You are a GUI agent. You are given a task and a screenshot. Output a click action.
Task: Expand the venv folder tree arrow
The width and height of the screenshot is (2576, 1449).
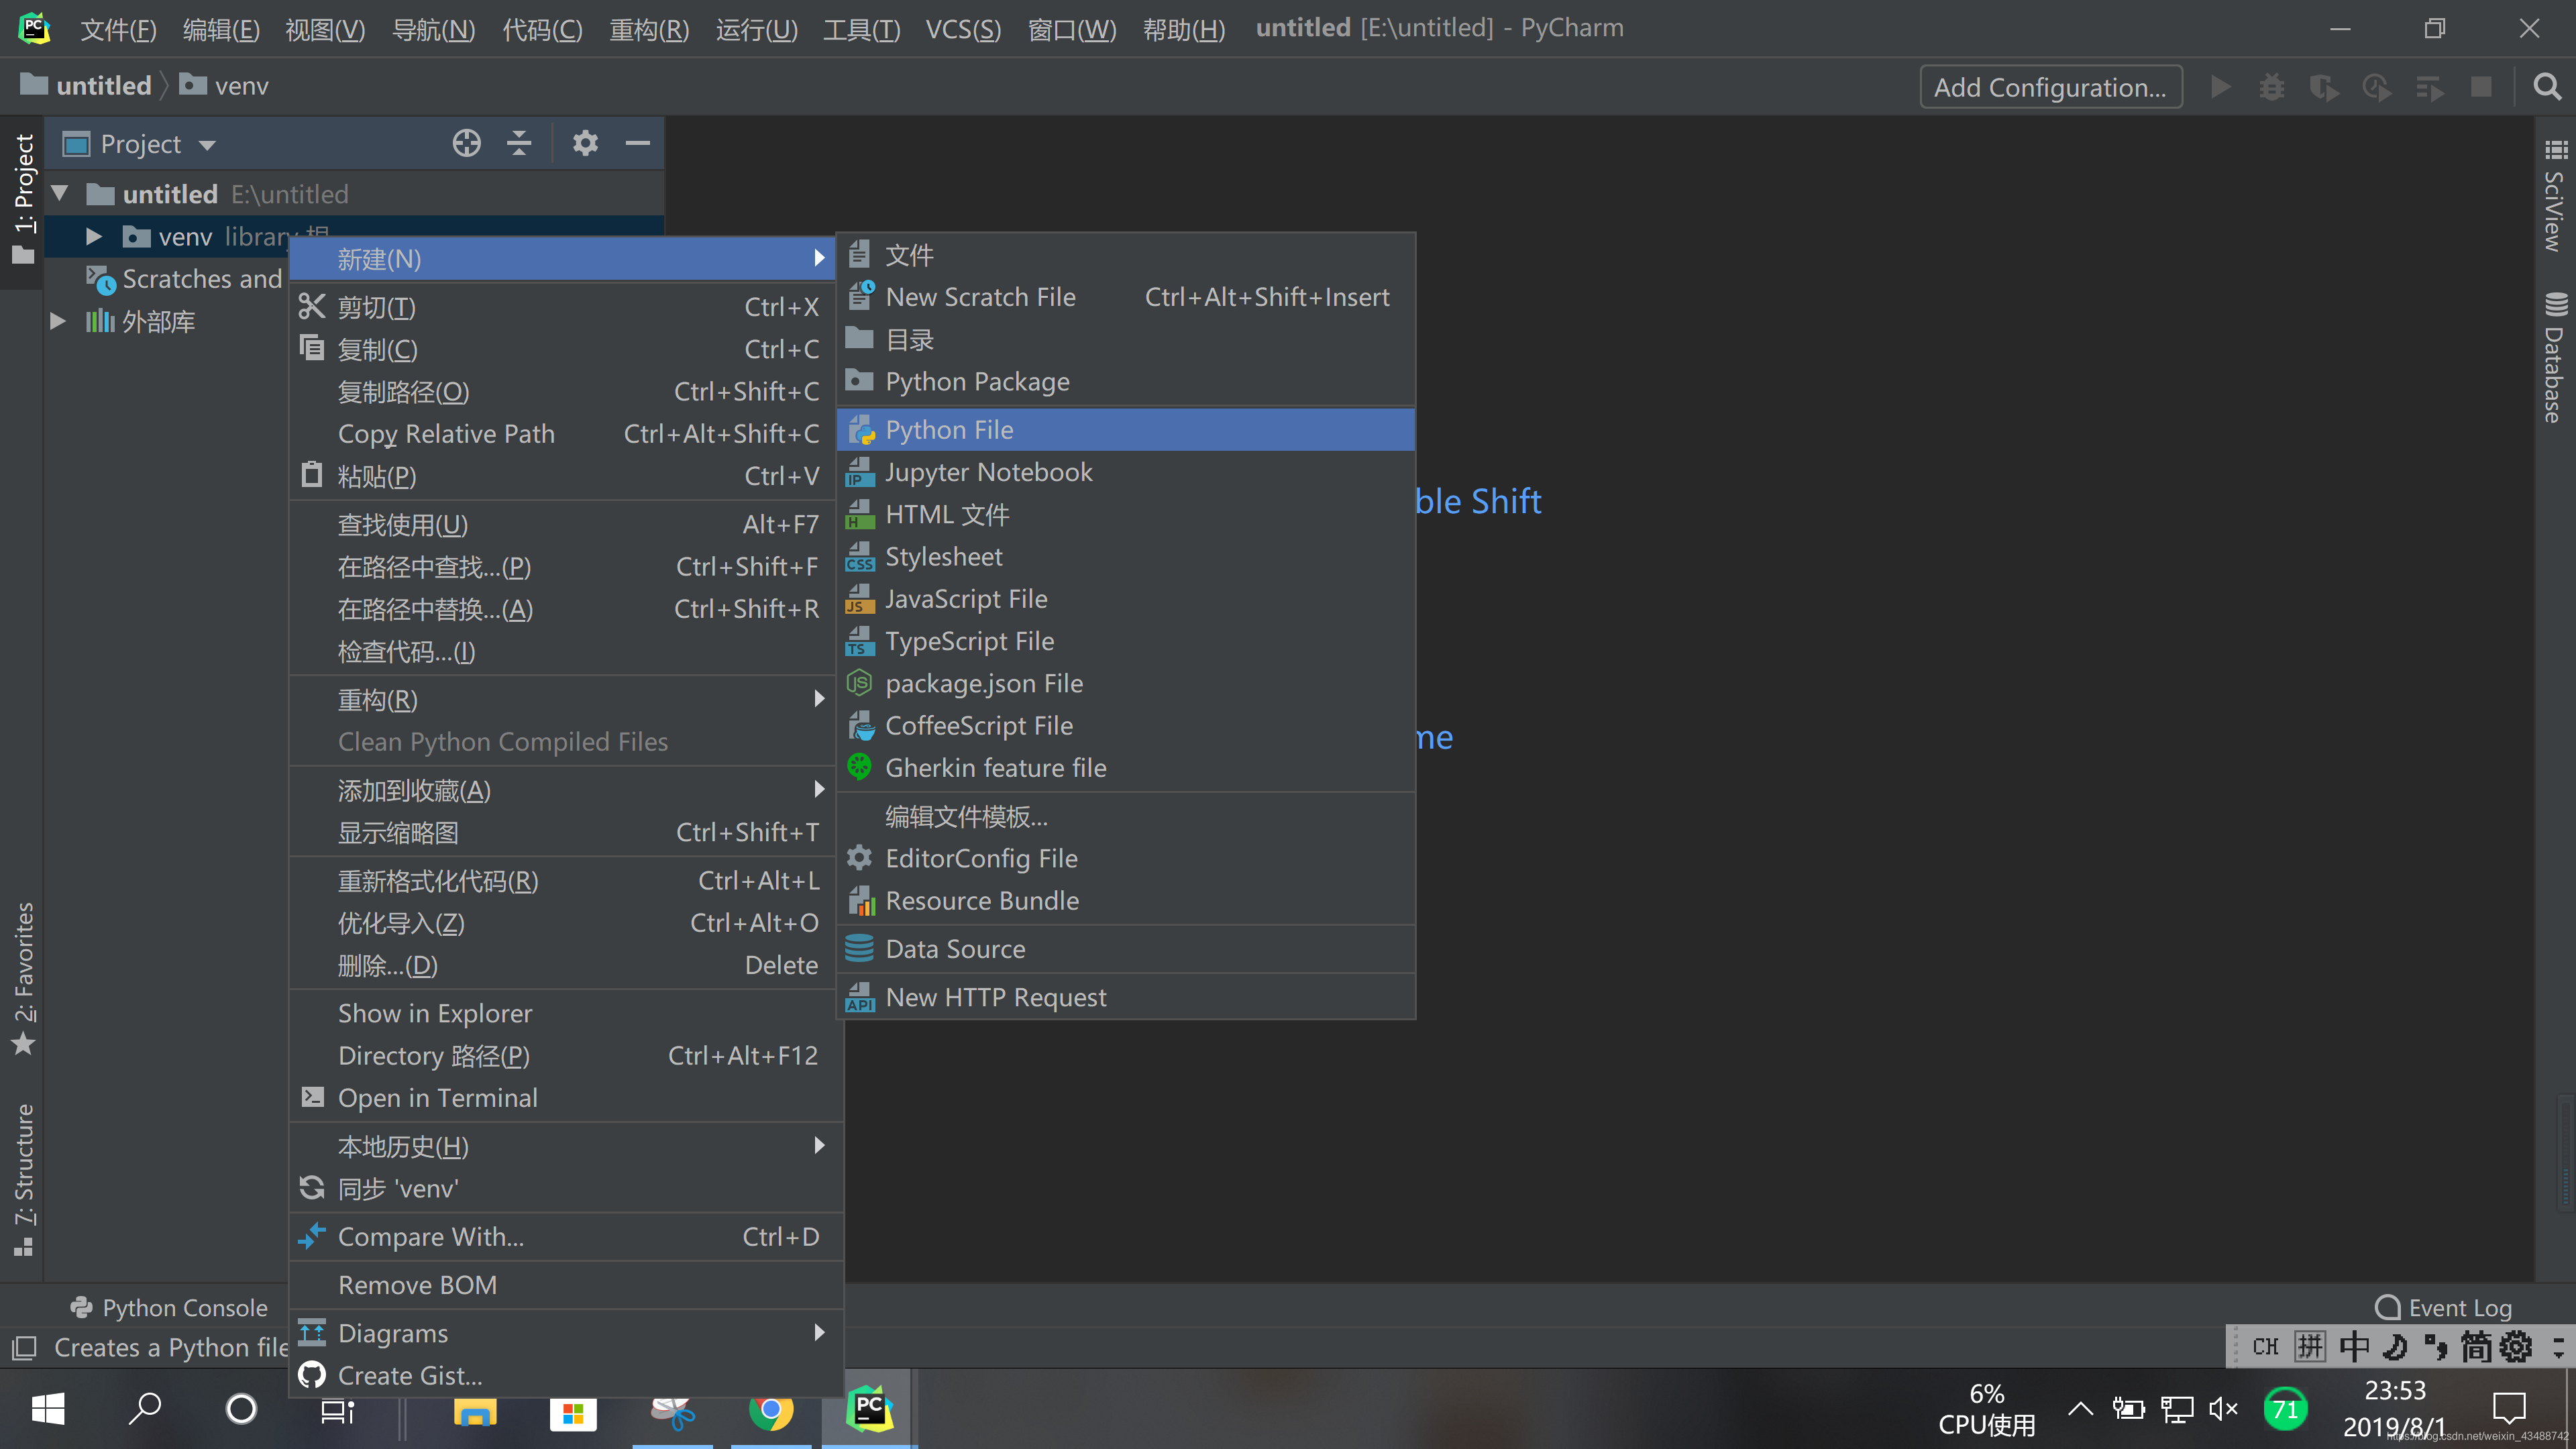click(x=94, y=236)
